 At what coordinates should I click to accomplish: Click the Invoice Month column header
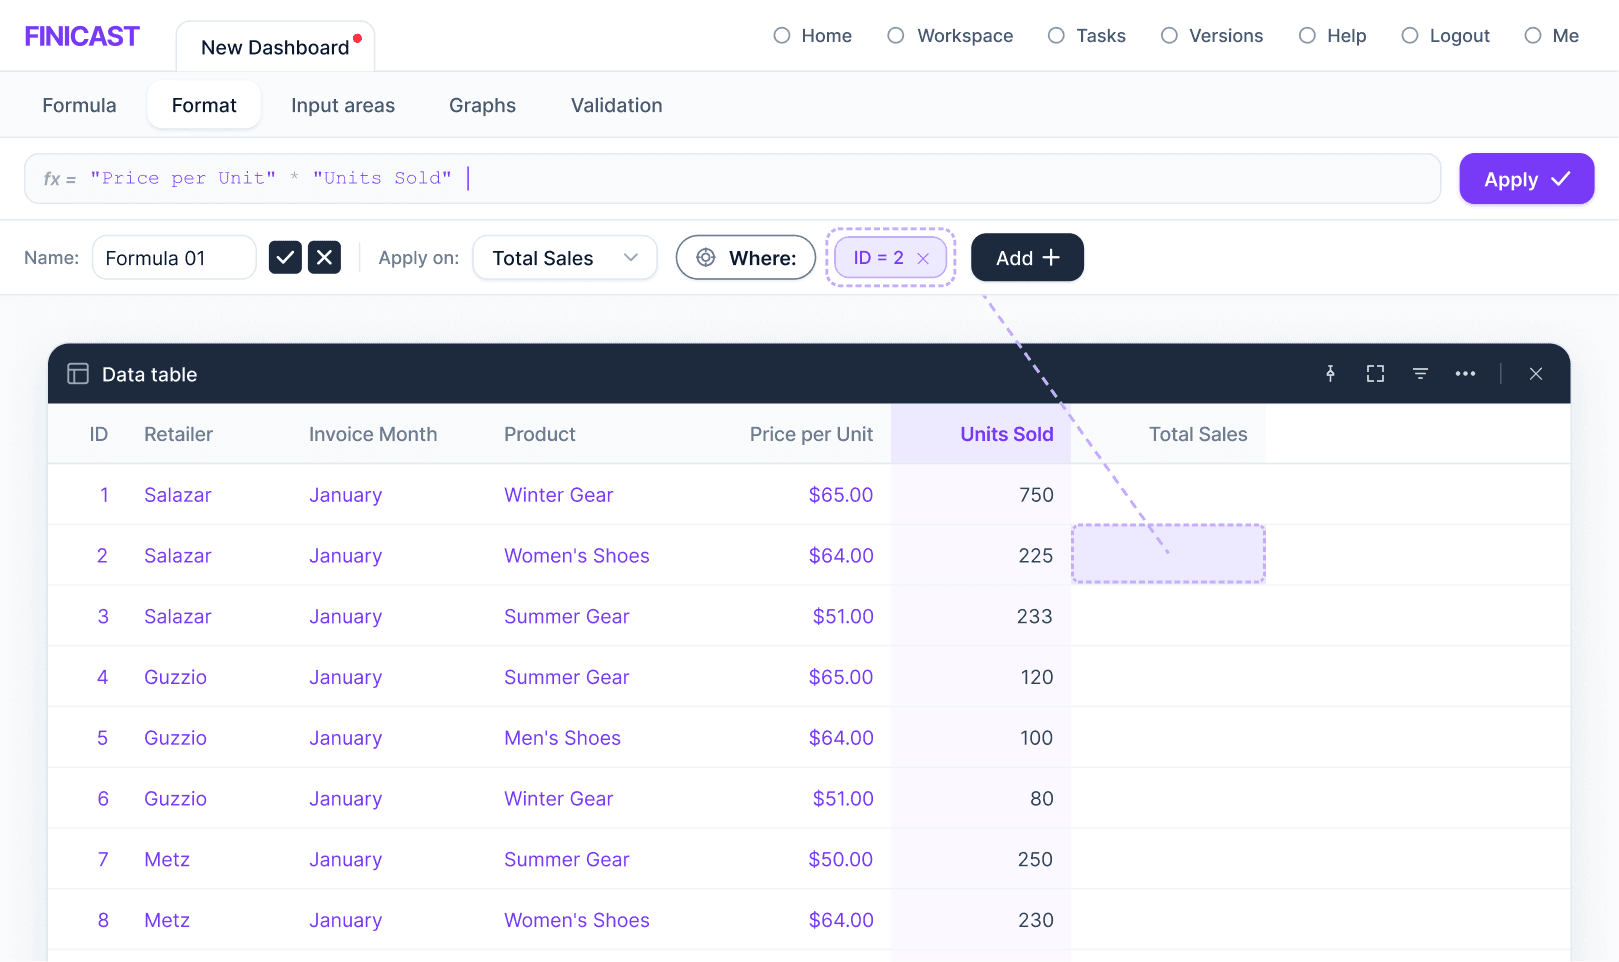pyautogui.click(x=373, y=434)
